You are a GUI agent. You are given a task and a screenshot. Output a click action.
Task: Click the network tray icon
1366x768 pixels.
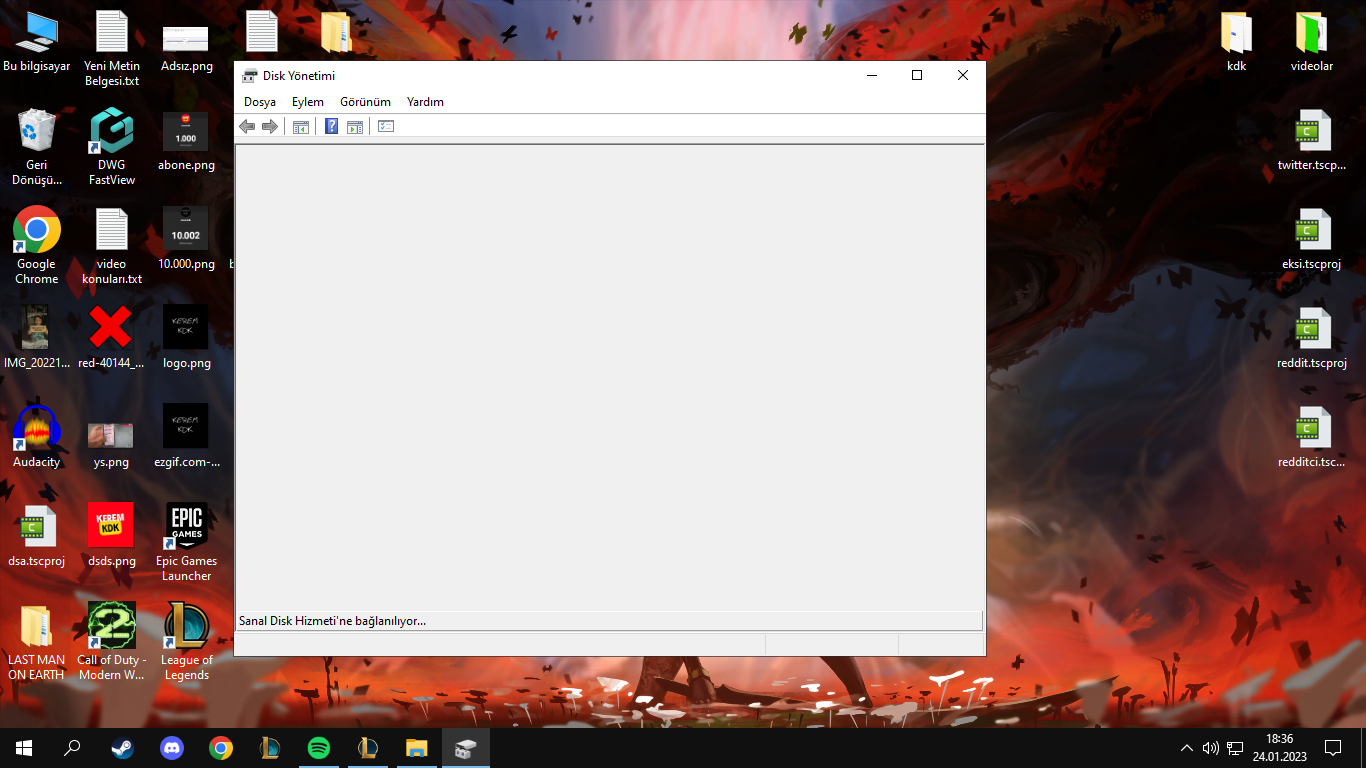[1235, 748]
